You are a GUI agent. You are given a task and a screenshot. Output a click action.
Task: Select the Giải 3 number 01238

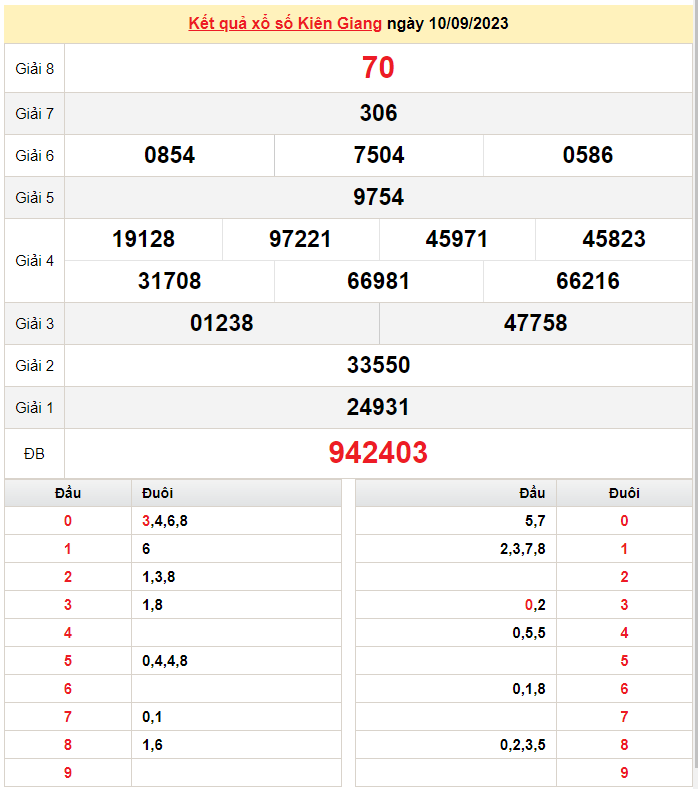pos(222,323)
